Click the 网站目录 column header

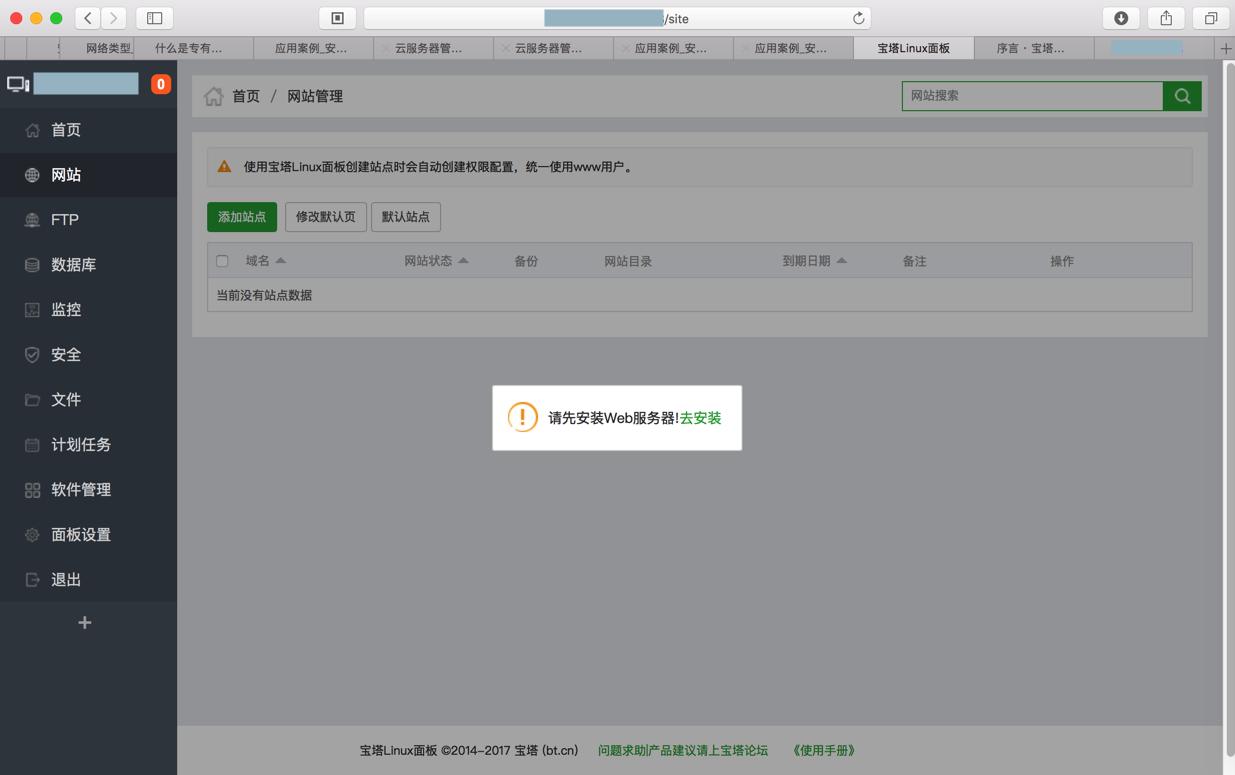628,261
